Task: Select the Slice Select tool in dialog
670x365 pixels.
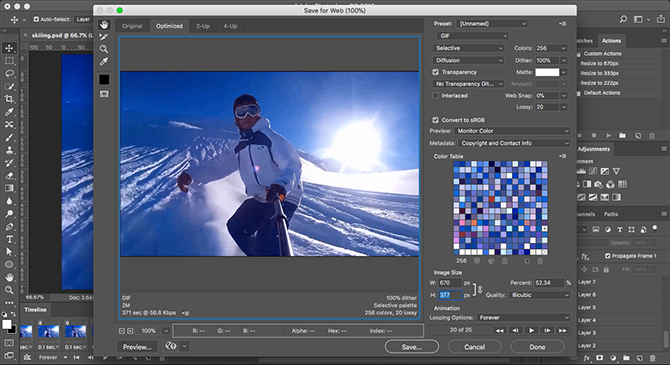Action: [104, 37]
